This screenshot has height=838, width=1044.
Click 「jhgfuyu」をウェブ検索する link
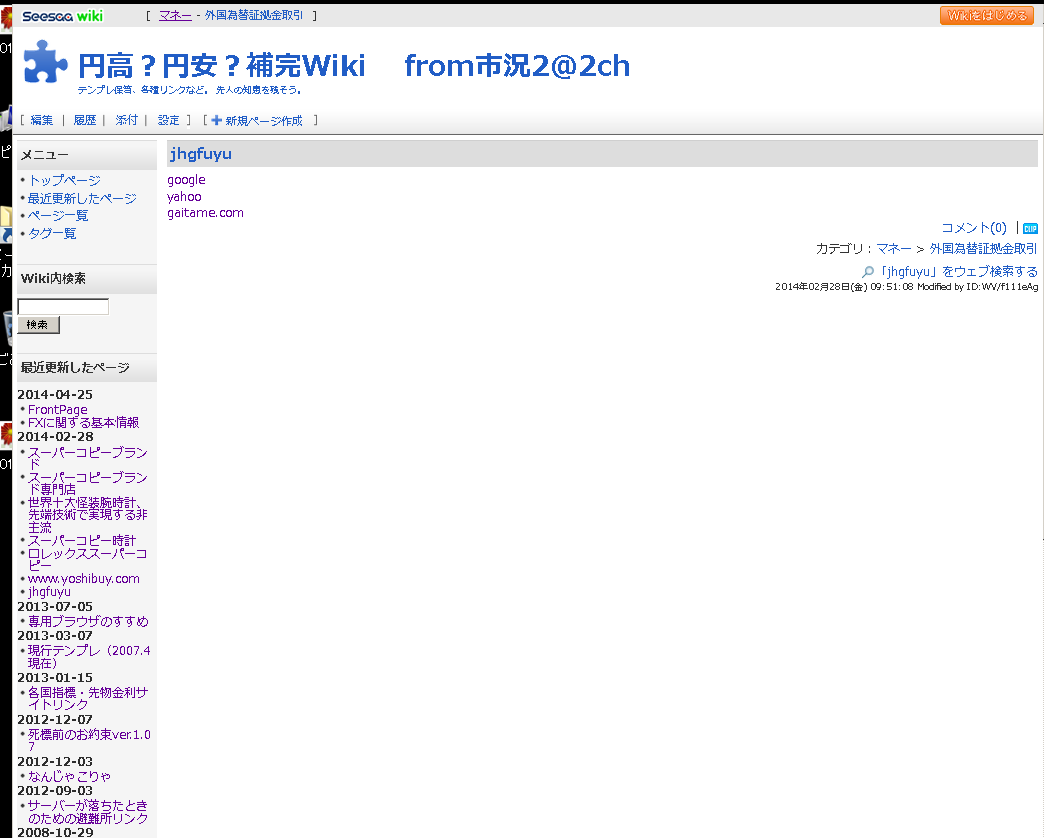tap(958, 272)
